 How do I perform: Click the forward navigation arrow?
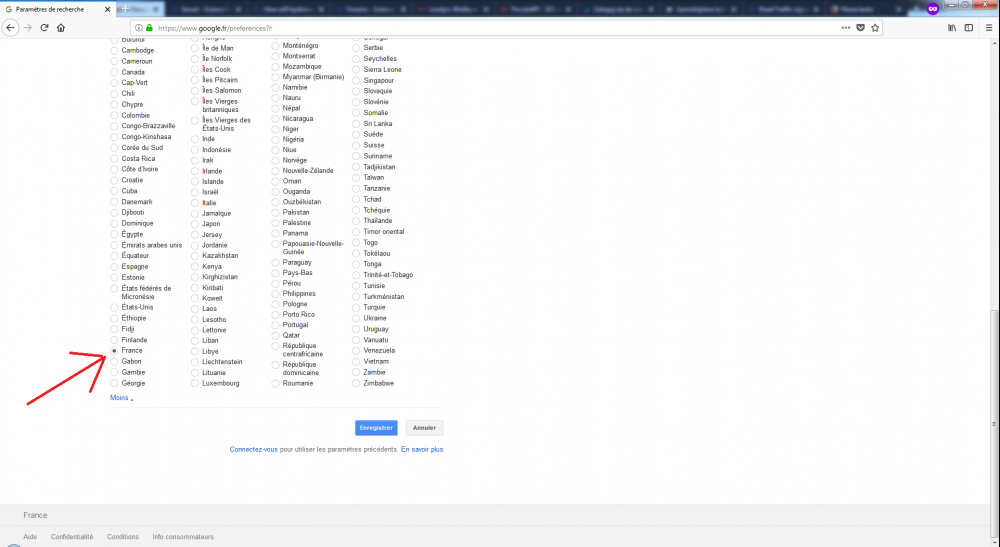coord(27,27)
